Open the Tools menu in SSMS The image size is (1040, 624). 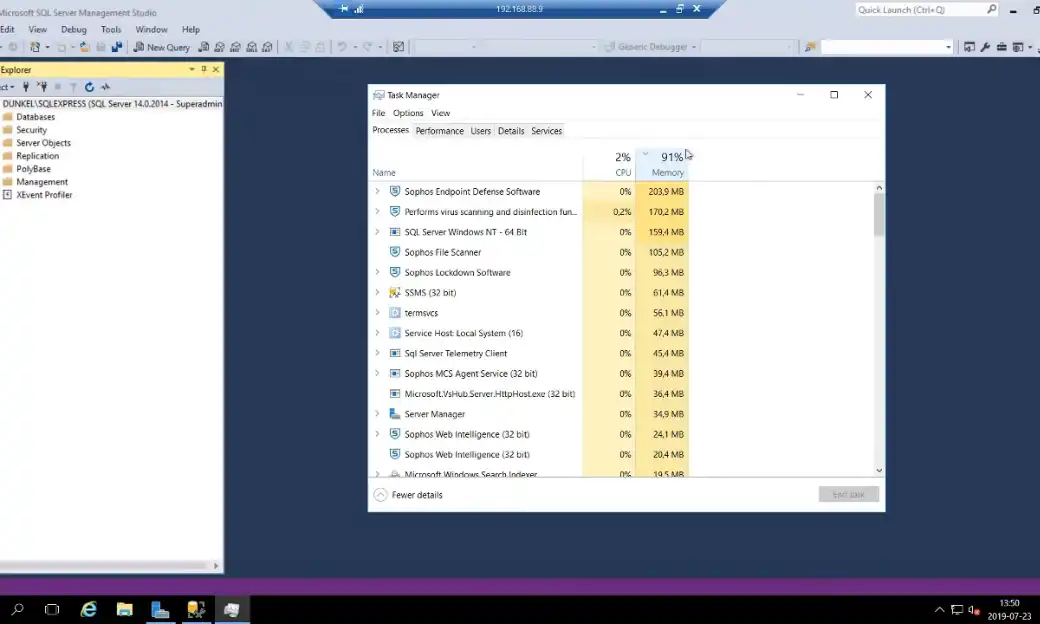(111, 29)
